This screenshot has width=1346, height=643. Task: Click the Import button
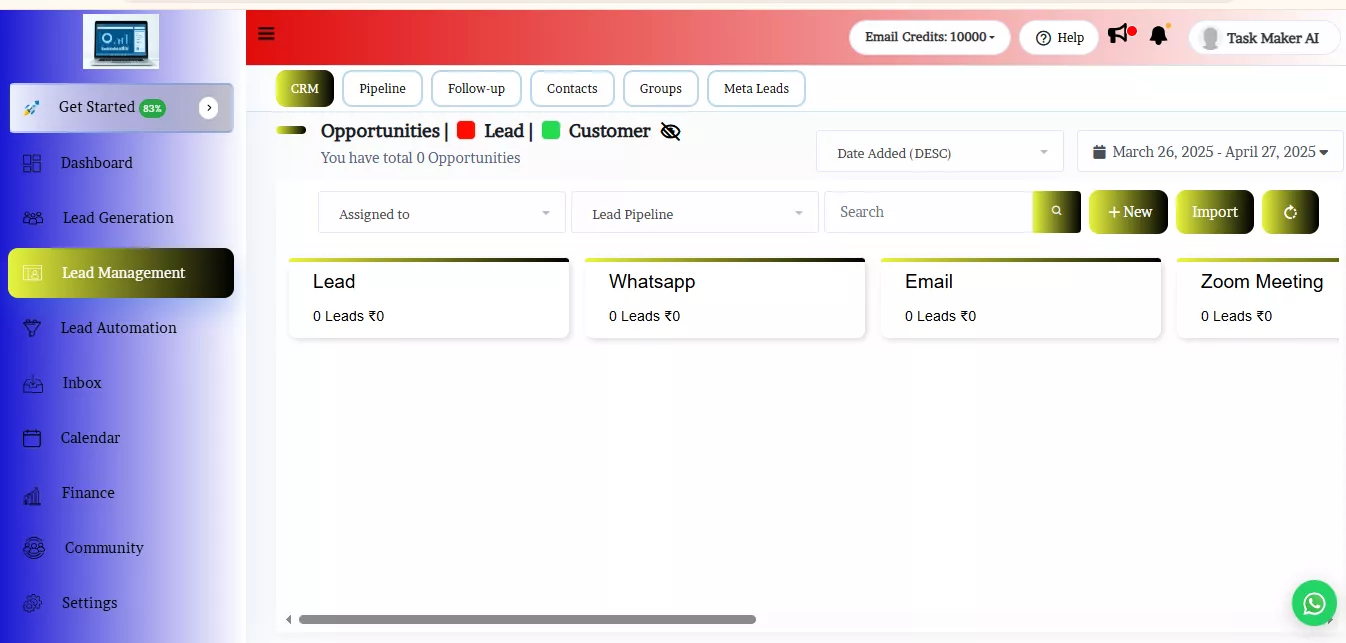pos(1214,212)
